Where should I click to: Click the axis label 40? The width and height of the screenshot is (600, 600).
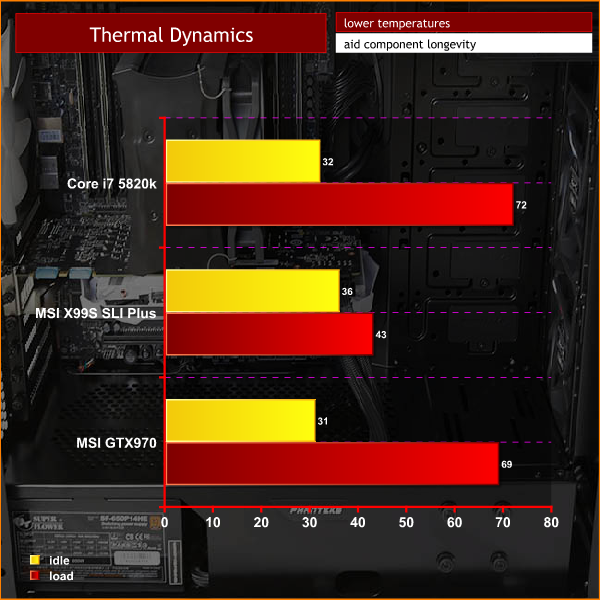pyautogui.click(x=358, y=522)
